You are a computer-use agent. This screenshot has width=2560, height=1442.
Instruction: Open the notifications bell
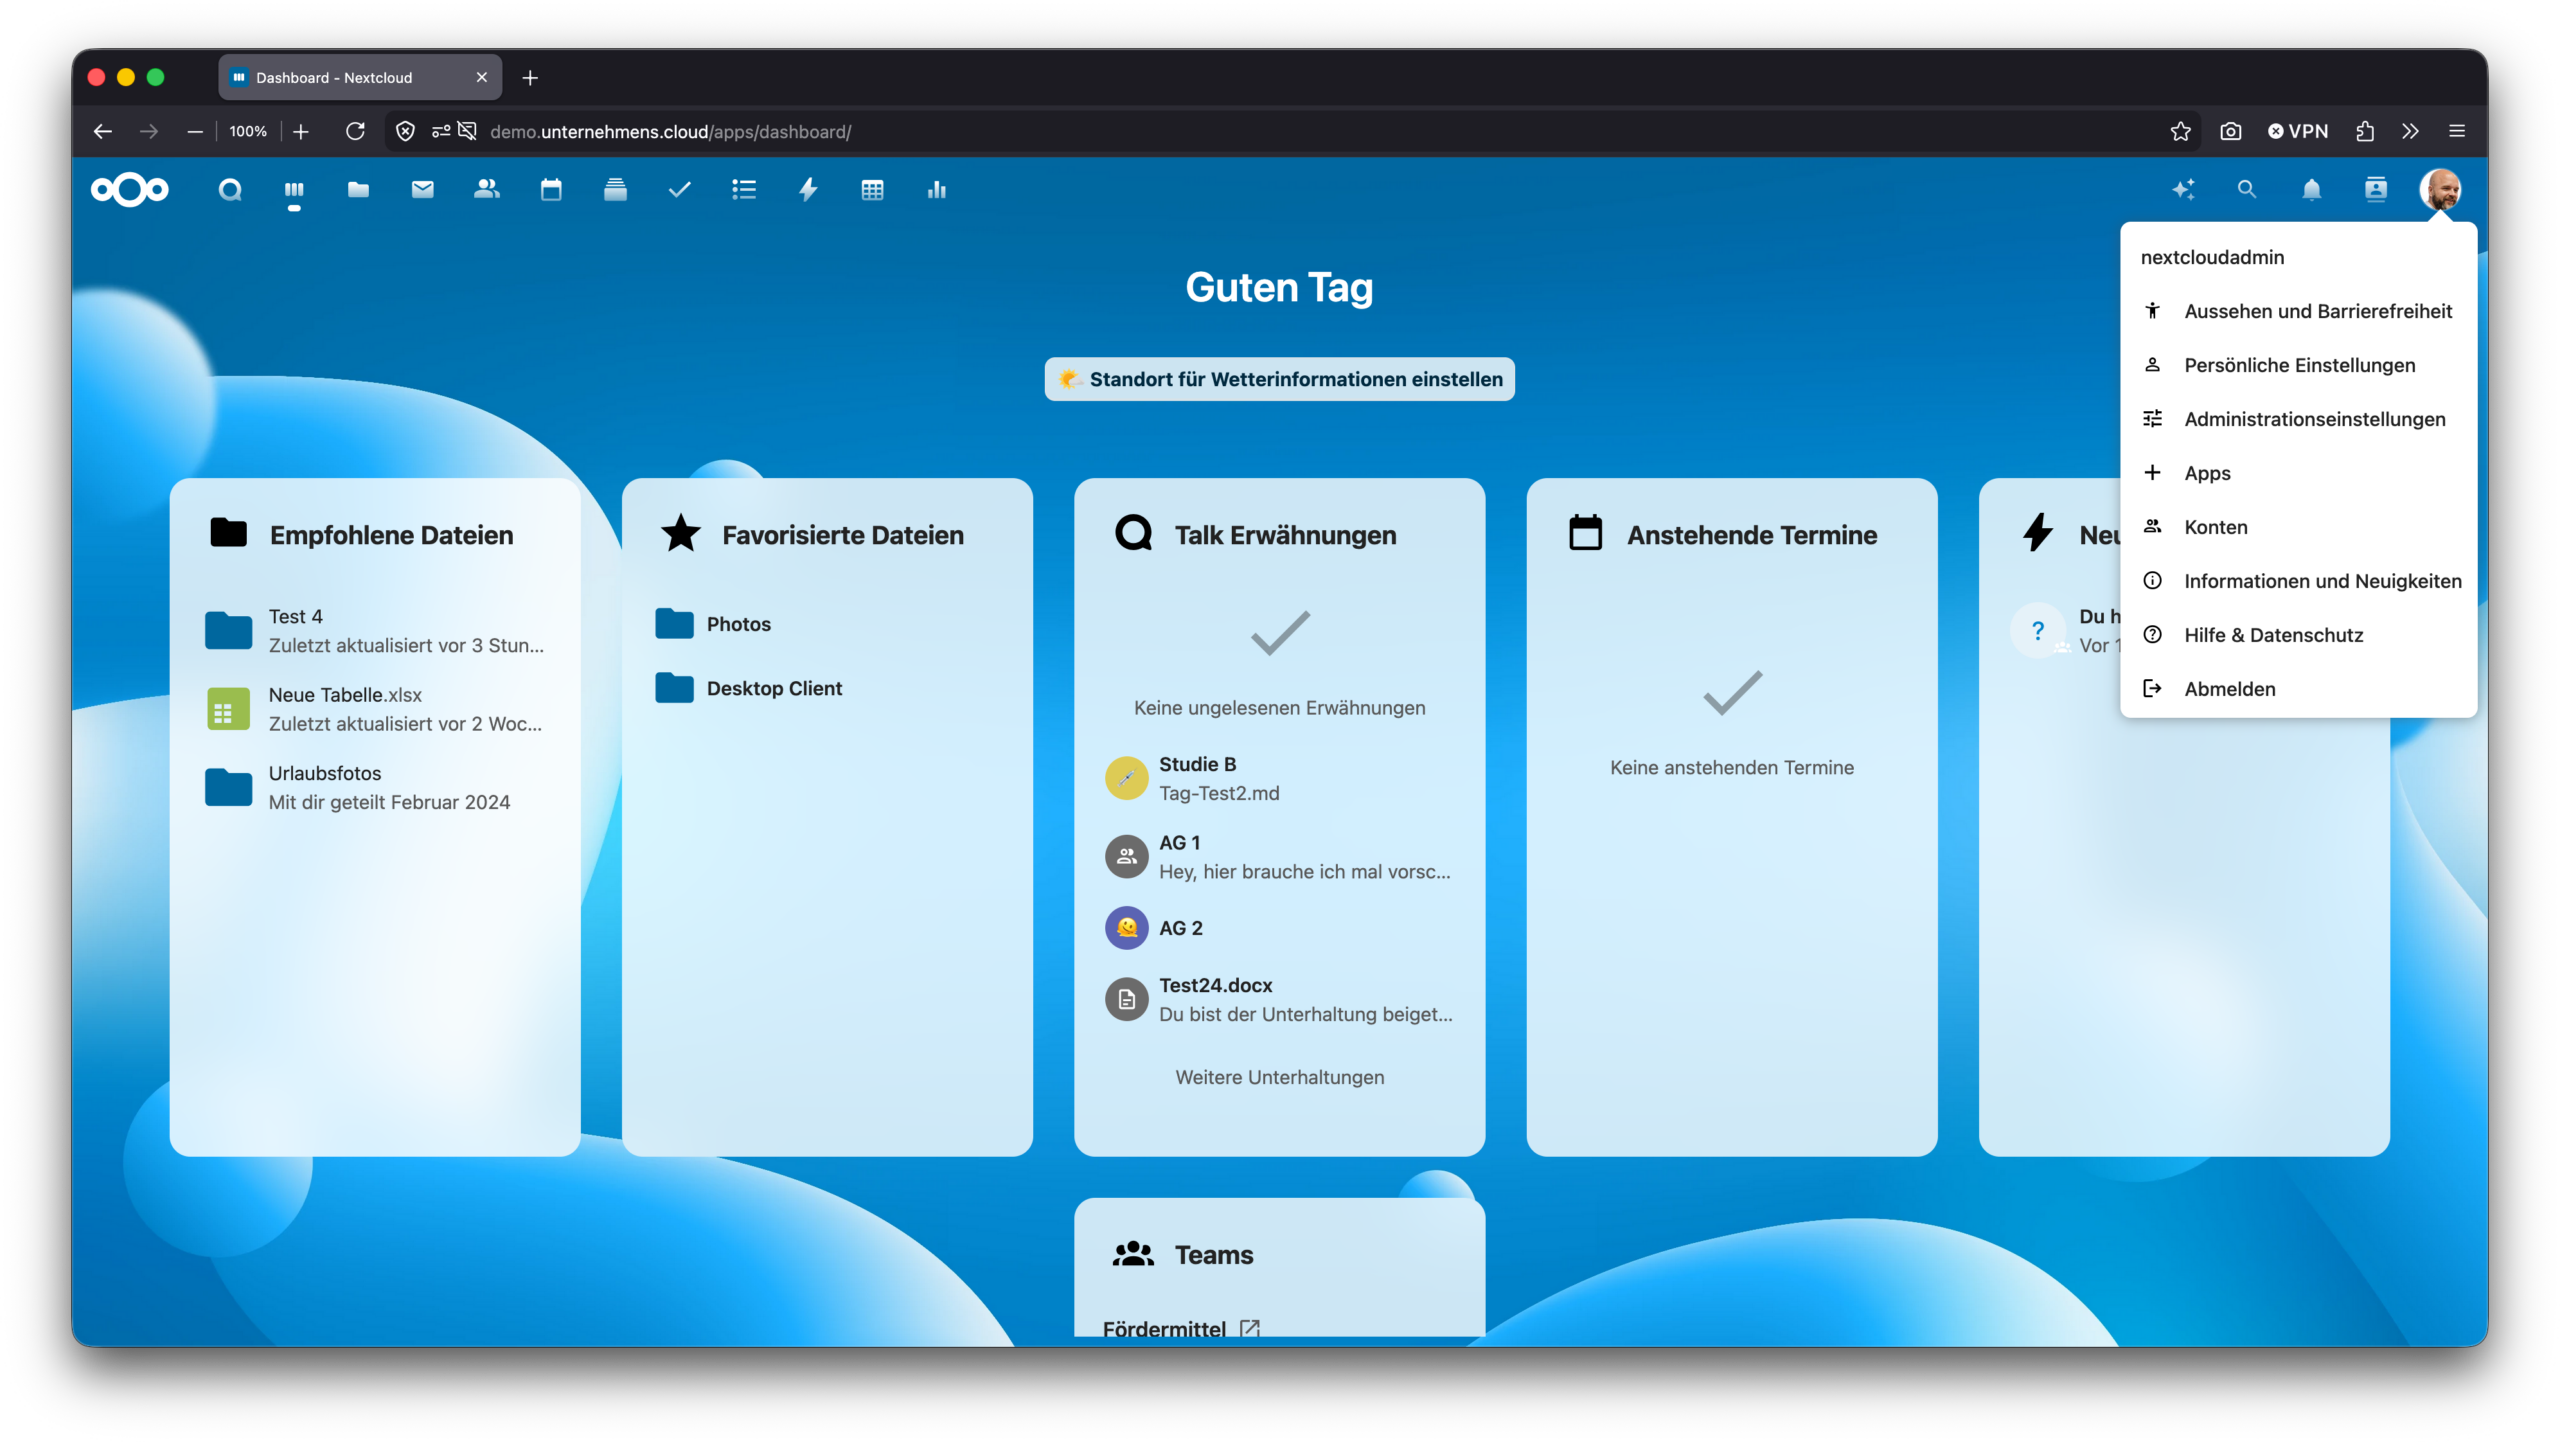[2312, 190]
